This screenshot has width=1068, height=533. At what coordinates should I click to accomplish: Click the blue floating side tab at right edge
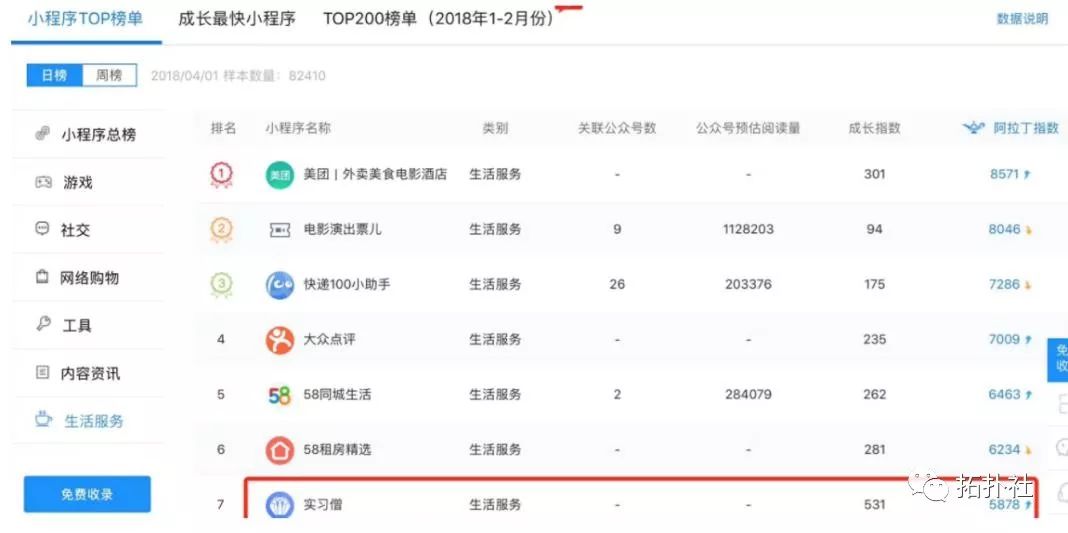(1058, 359)
